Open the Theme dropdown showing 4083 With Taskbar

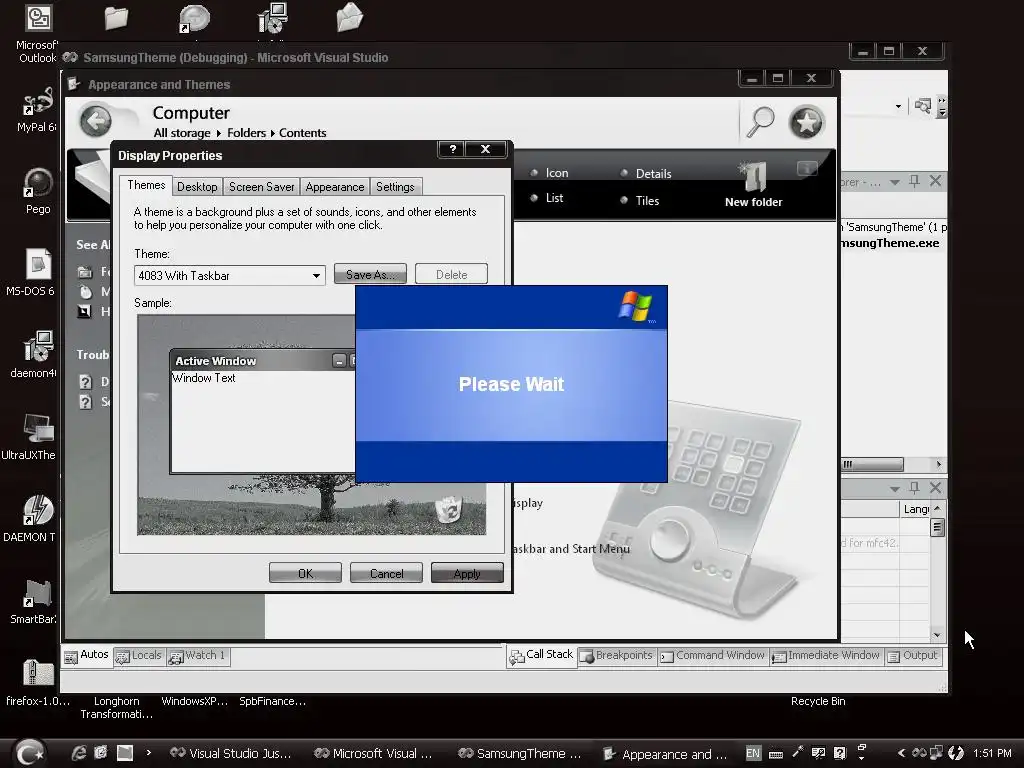[x=229, y=276]
